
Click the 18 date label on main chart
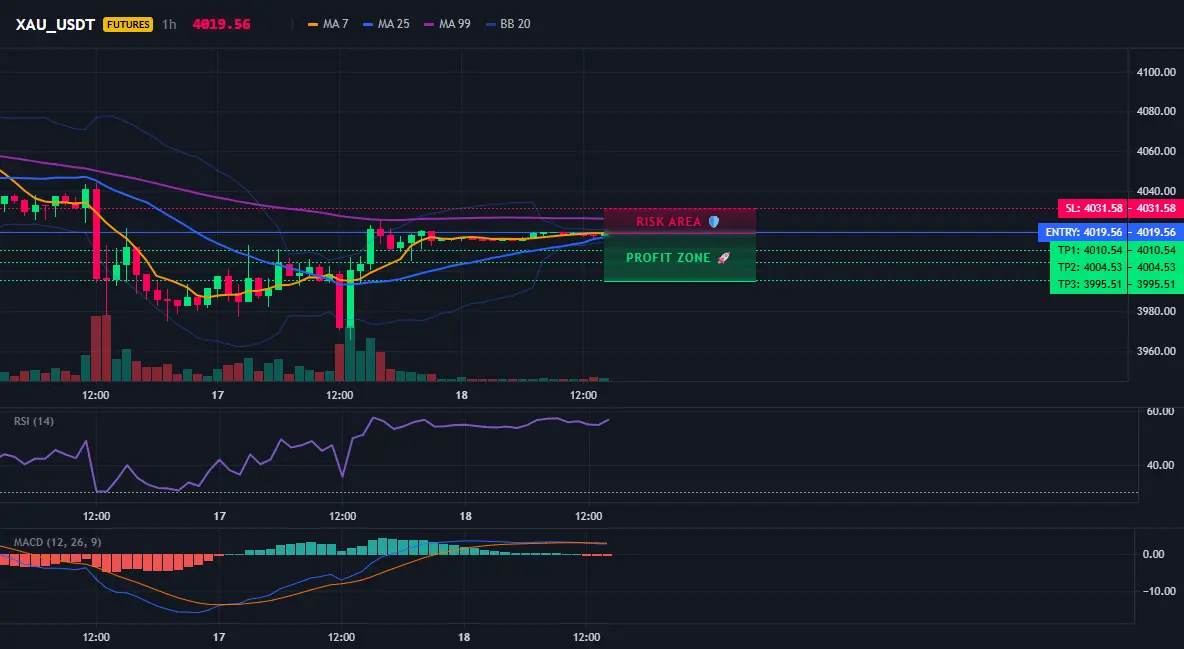[x=461, y=395]
